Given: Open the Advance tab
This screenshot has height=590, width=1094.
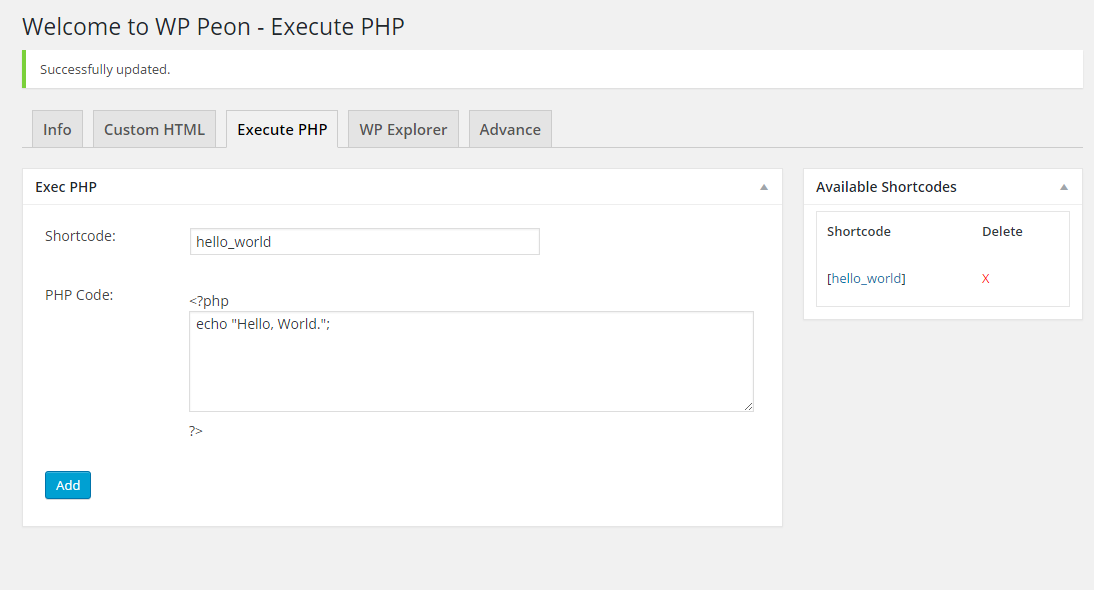Looking at the screenshot, I should click(510, 129).
